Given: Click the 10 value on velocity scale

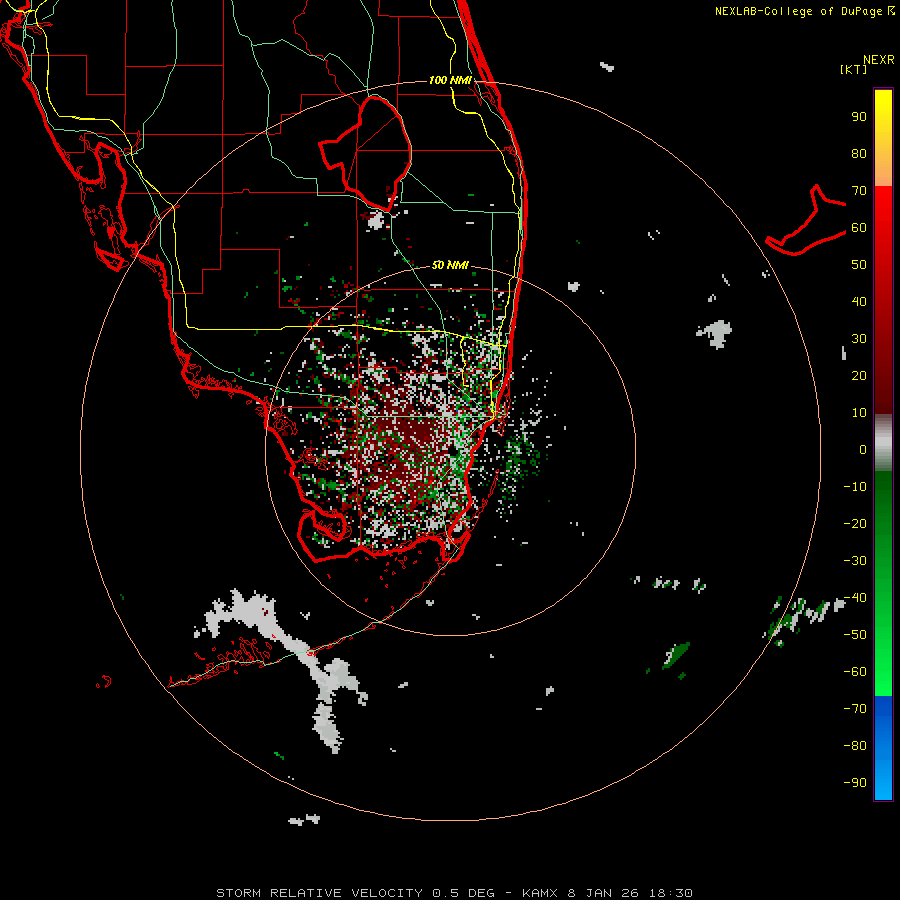Looking at the screenshot, I should click(859, 413).
